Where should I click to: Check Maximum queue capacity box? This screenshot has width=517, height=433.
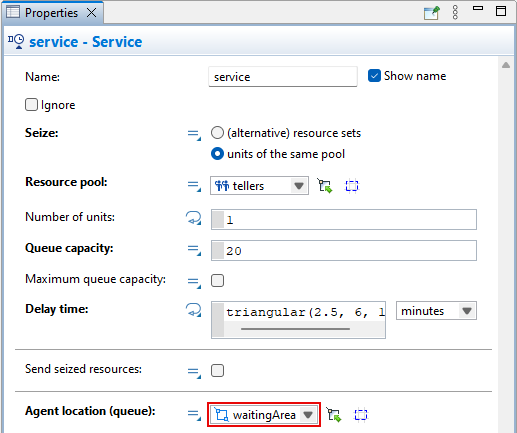click(217, 280)
